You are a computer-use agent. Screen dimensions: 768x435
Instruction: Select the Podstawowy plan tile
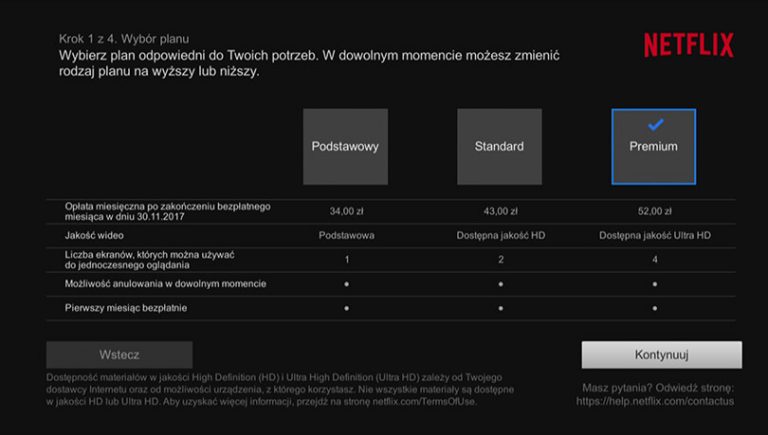pyautogui.click(x=345, y=146)
